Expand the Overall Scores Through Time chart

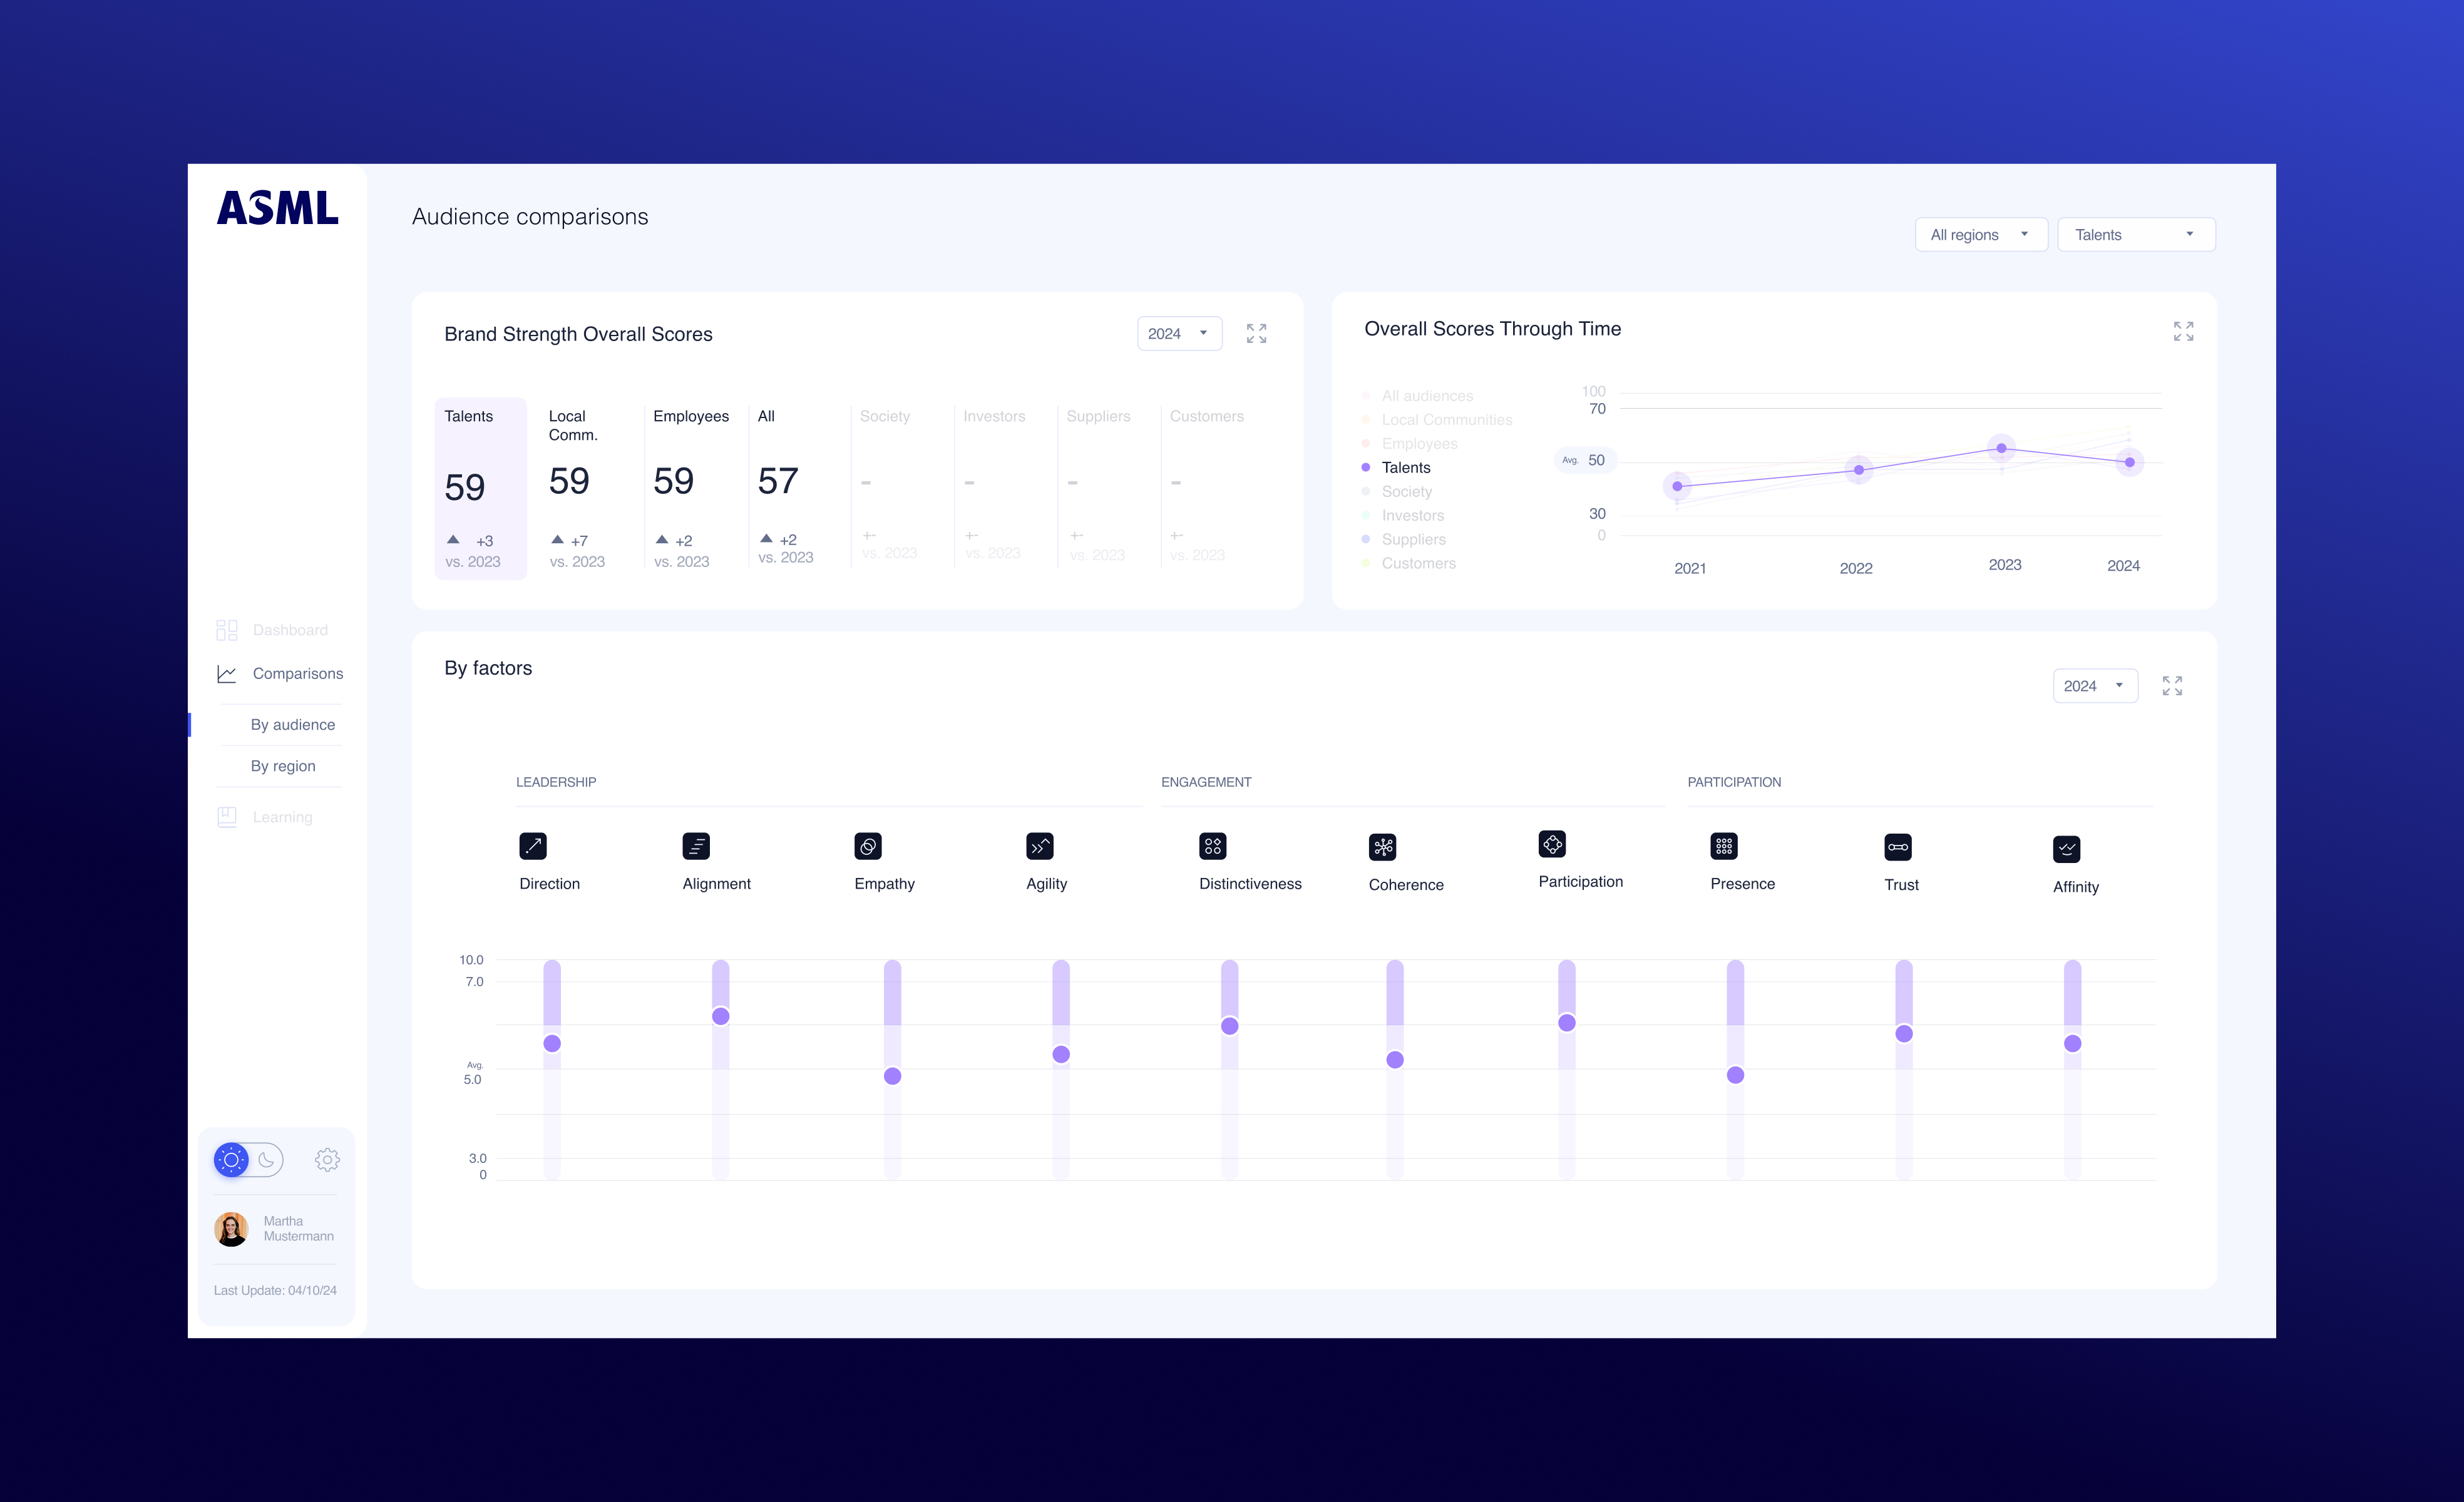coord(2183,331)
